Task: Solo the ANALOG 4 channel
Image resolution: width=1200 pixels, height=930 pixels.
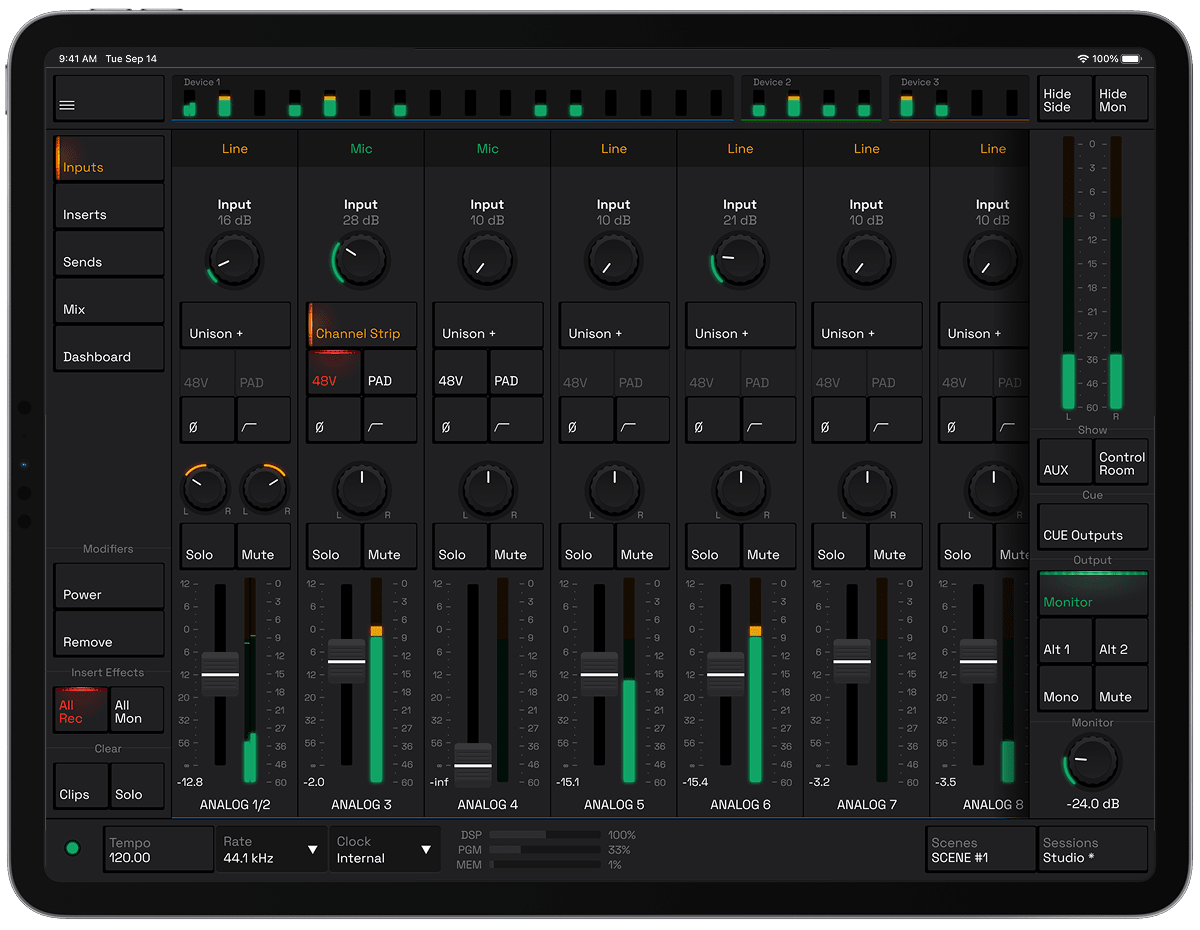Action: coord(460,547)
